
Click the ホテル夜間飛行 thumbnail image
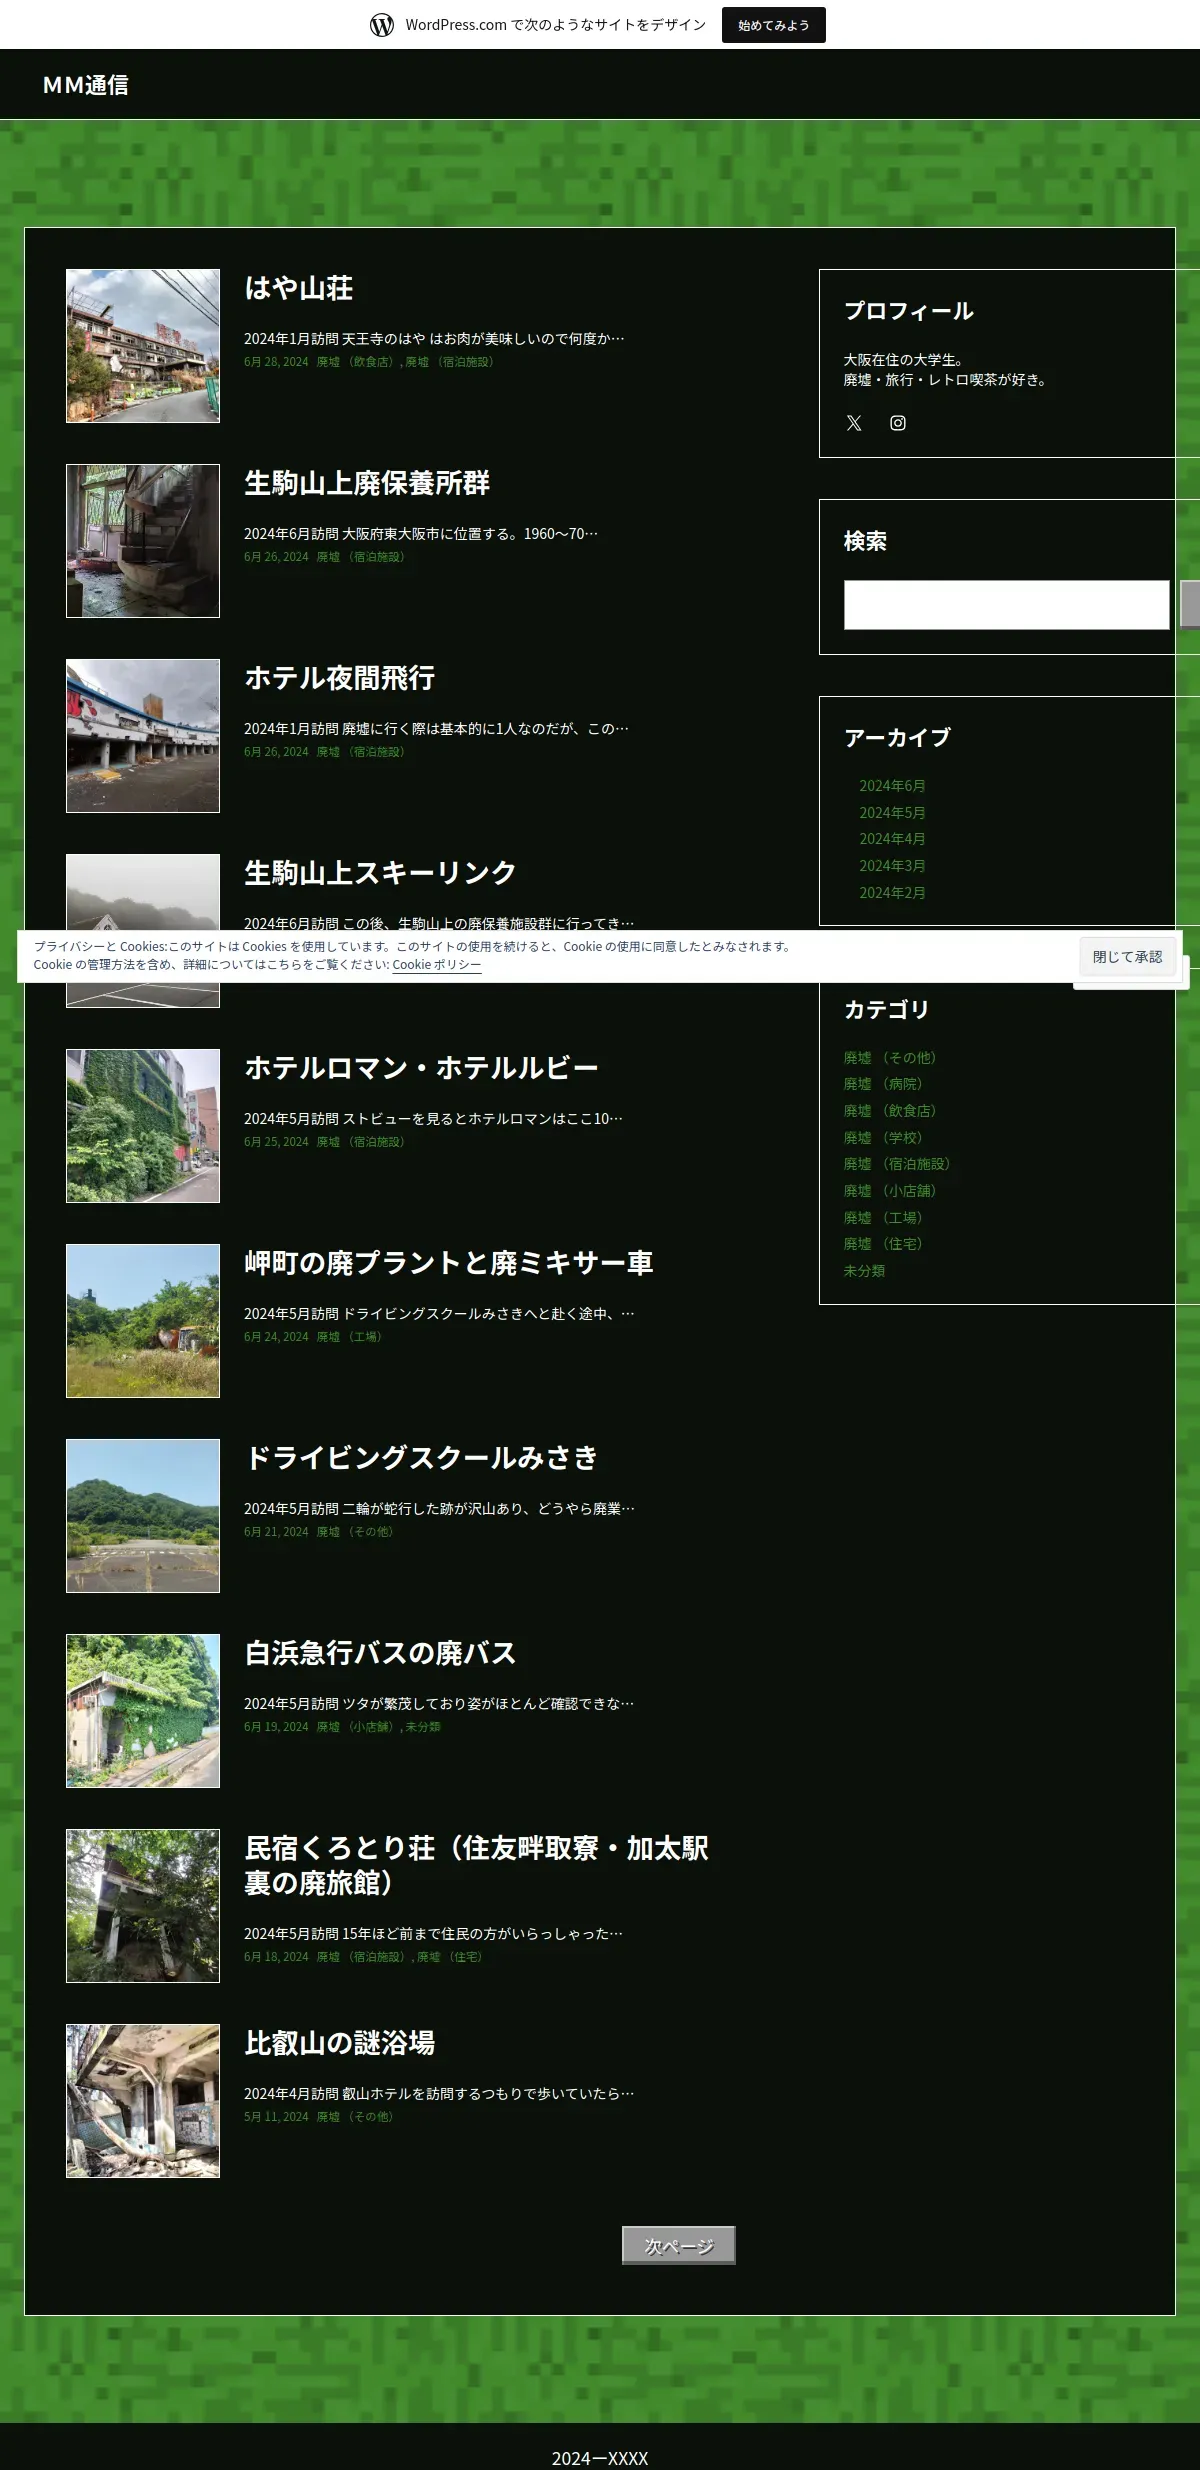(x=143, y=736)
